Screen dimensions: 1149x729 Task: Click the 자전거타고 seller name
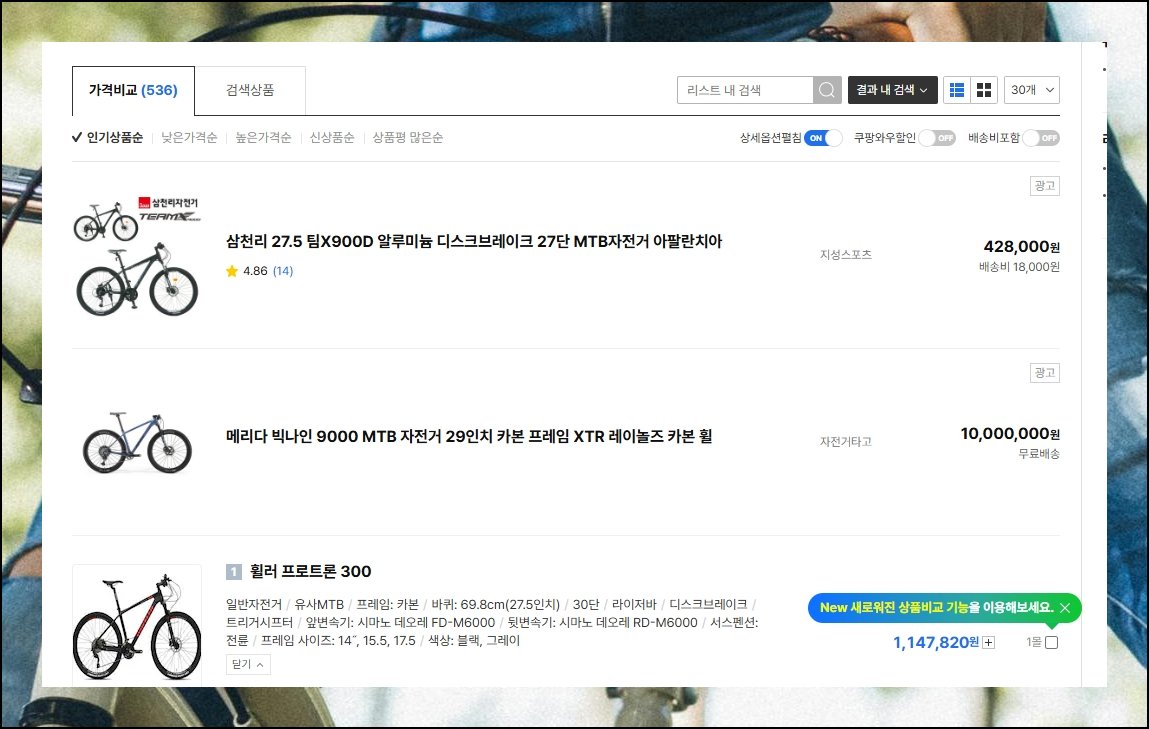click(x=846, y=442)
